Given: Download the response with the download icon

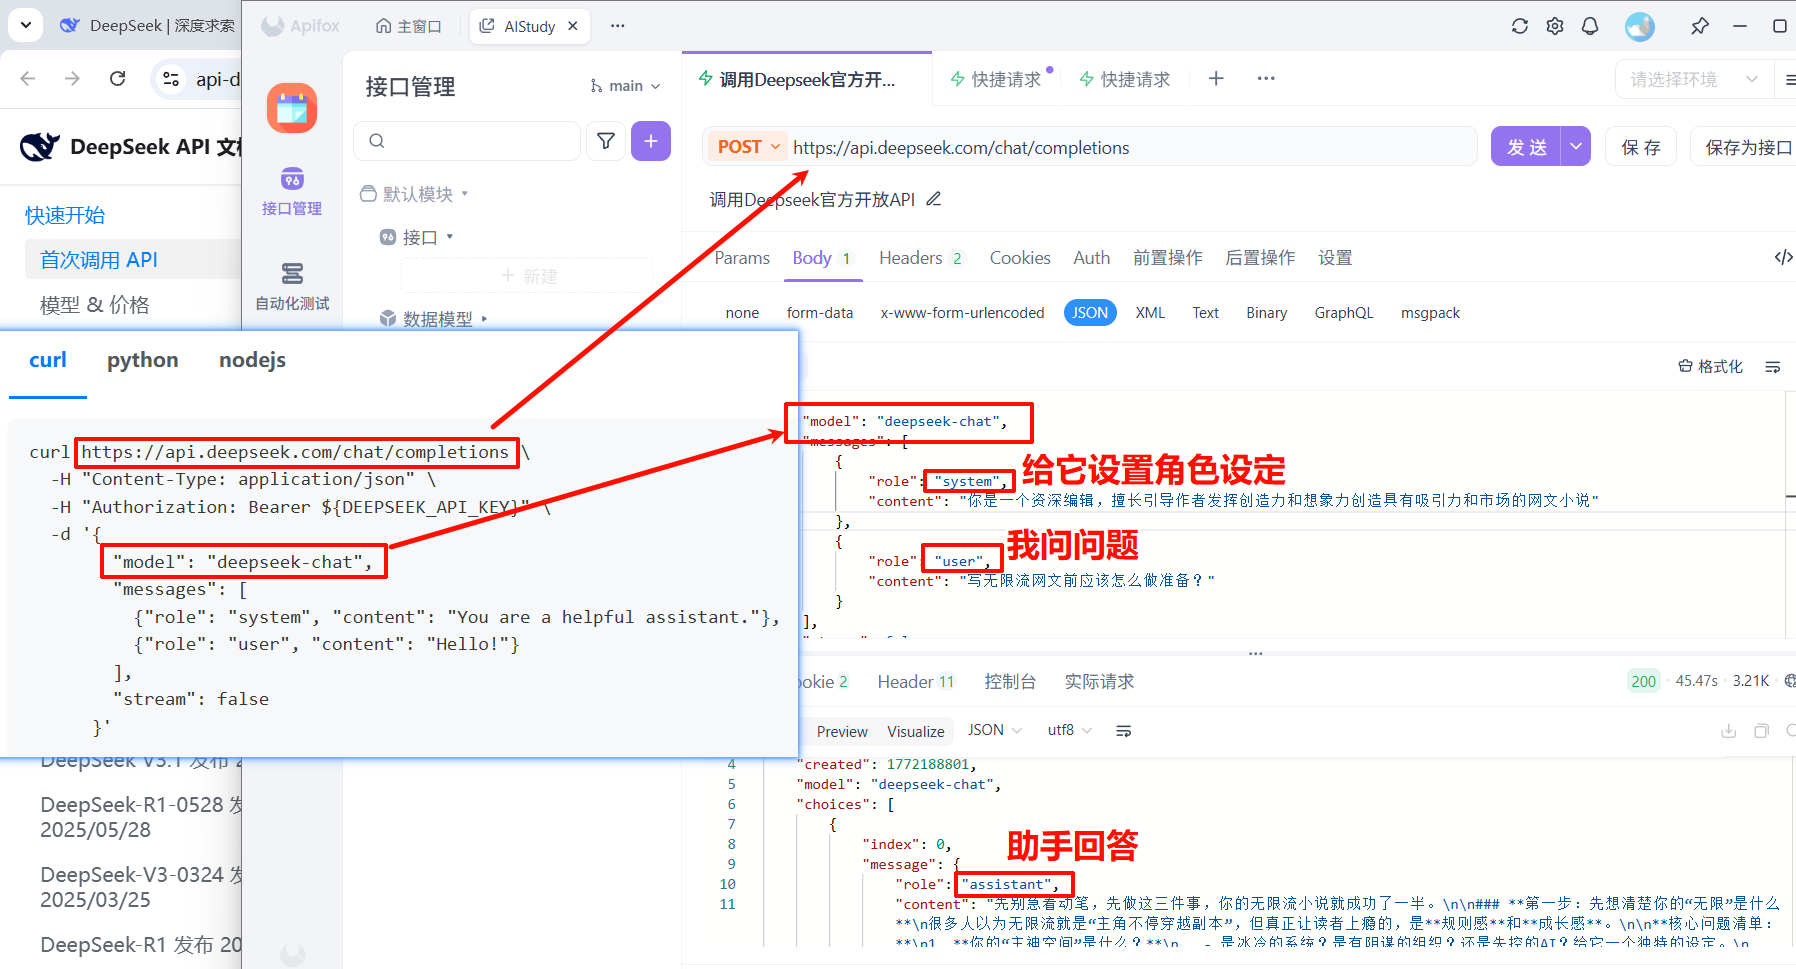Looking at the screenshot, I should tap(1728, 731).
